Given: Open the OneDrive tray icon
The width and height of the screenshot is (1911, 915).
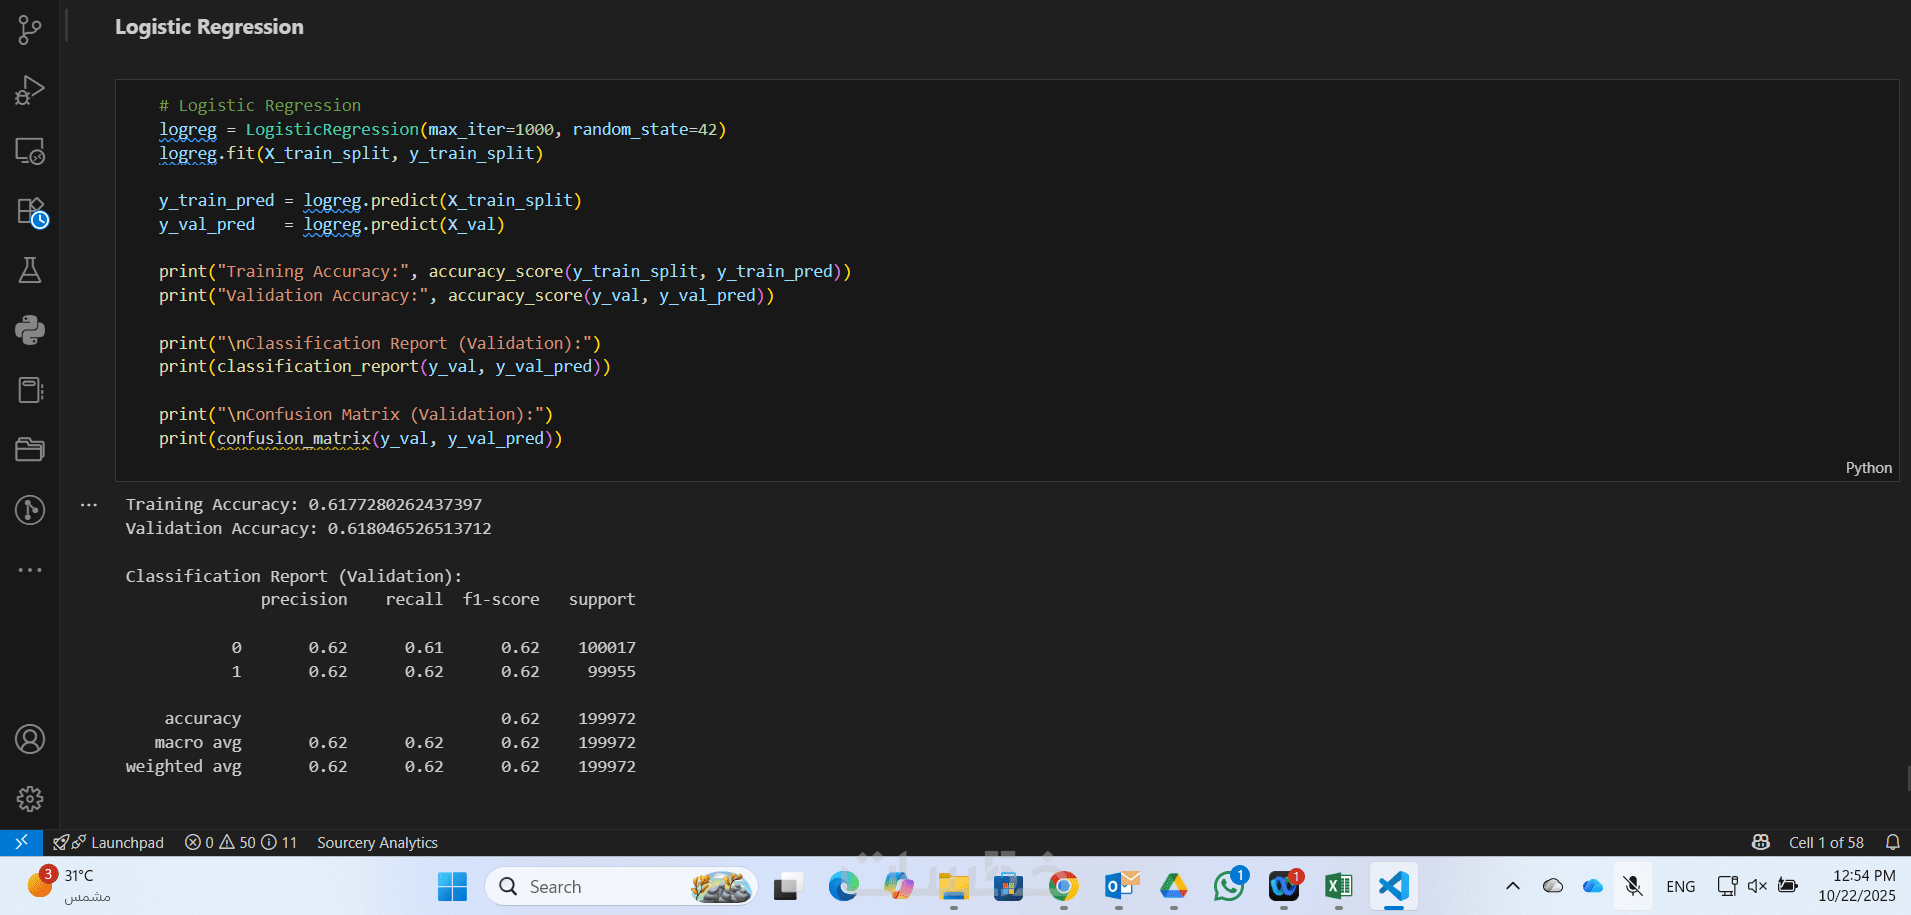Looking at the screenshot, I should [x=1592, y=886].
